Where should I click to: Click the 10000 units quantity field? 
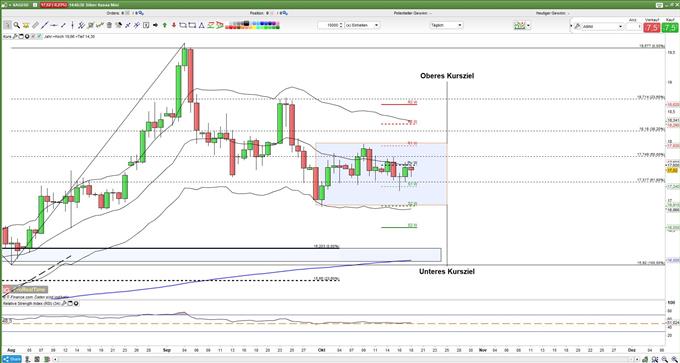(331, 25)
